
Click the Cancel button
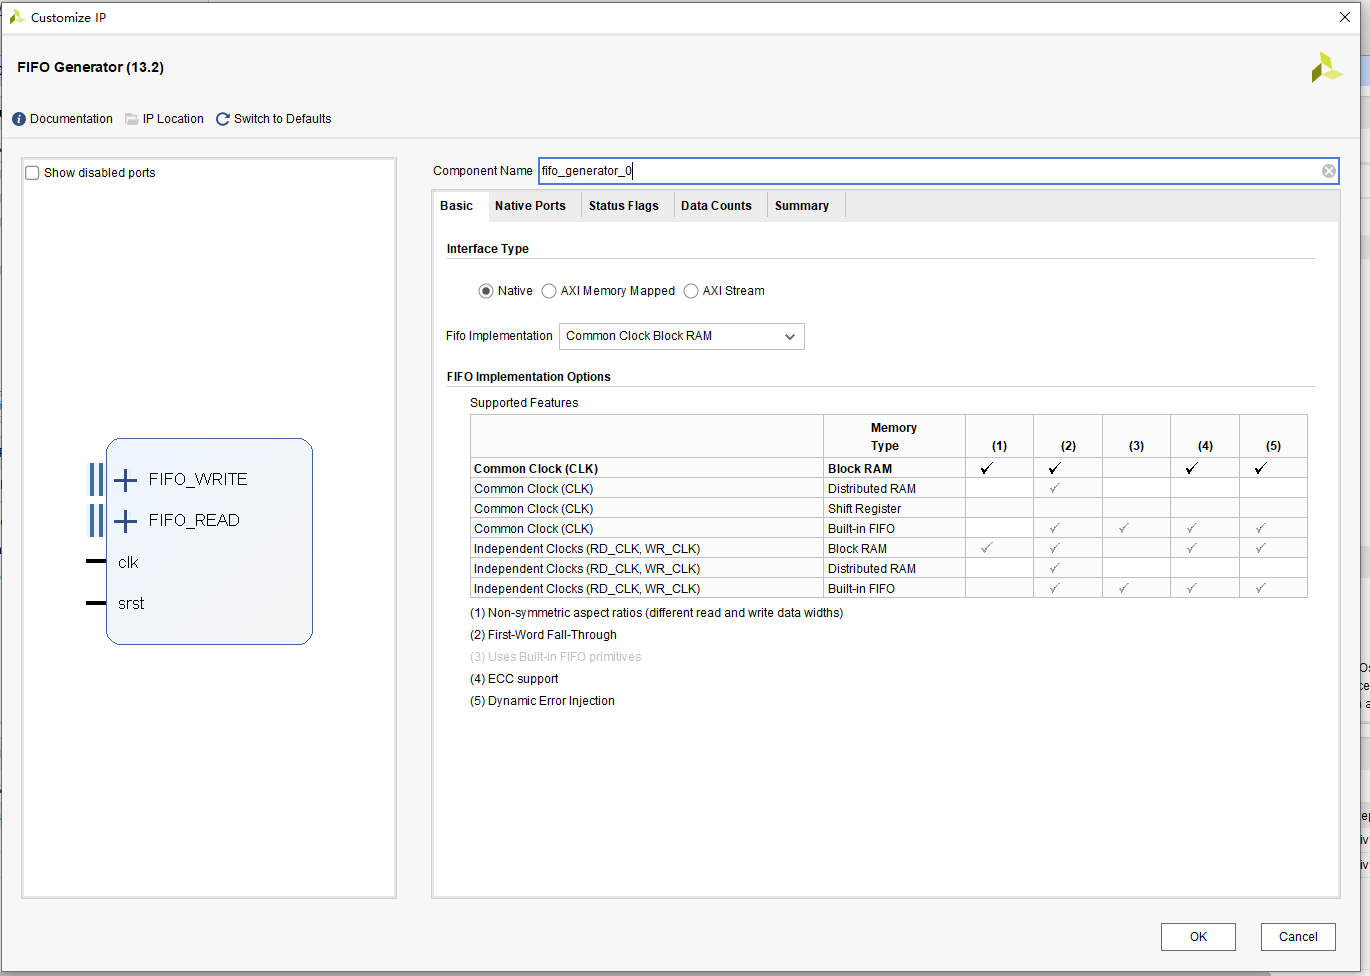point(1298,937)
